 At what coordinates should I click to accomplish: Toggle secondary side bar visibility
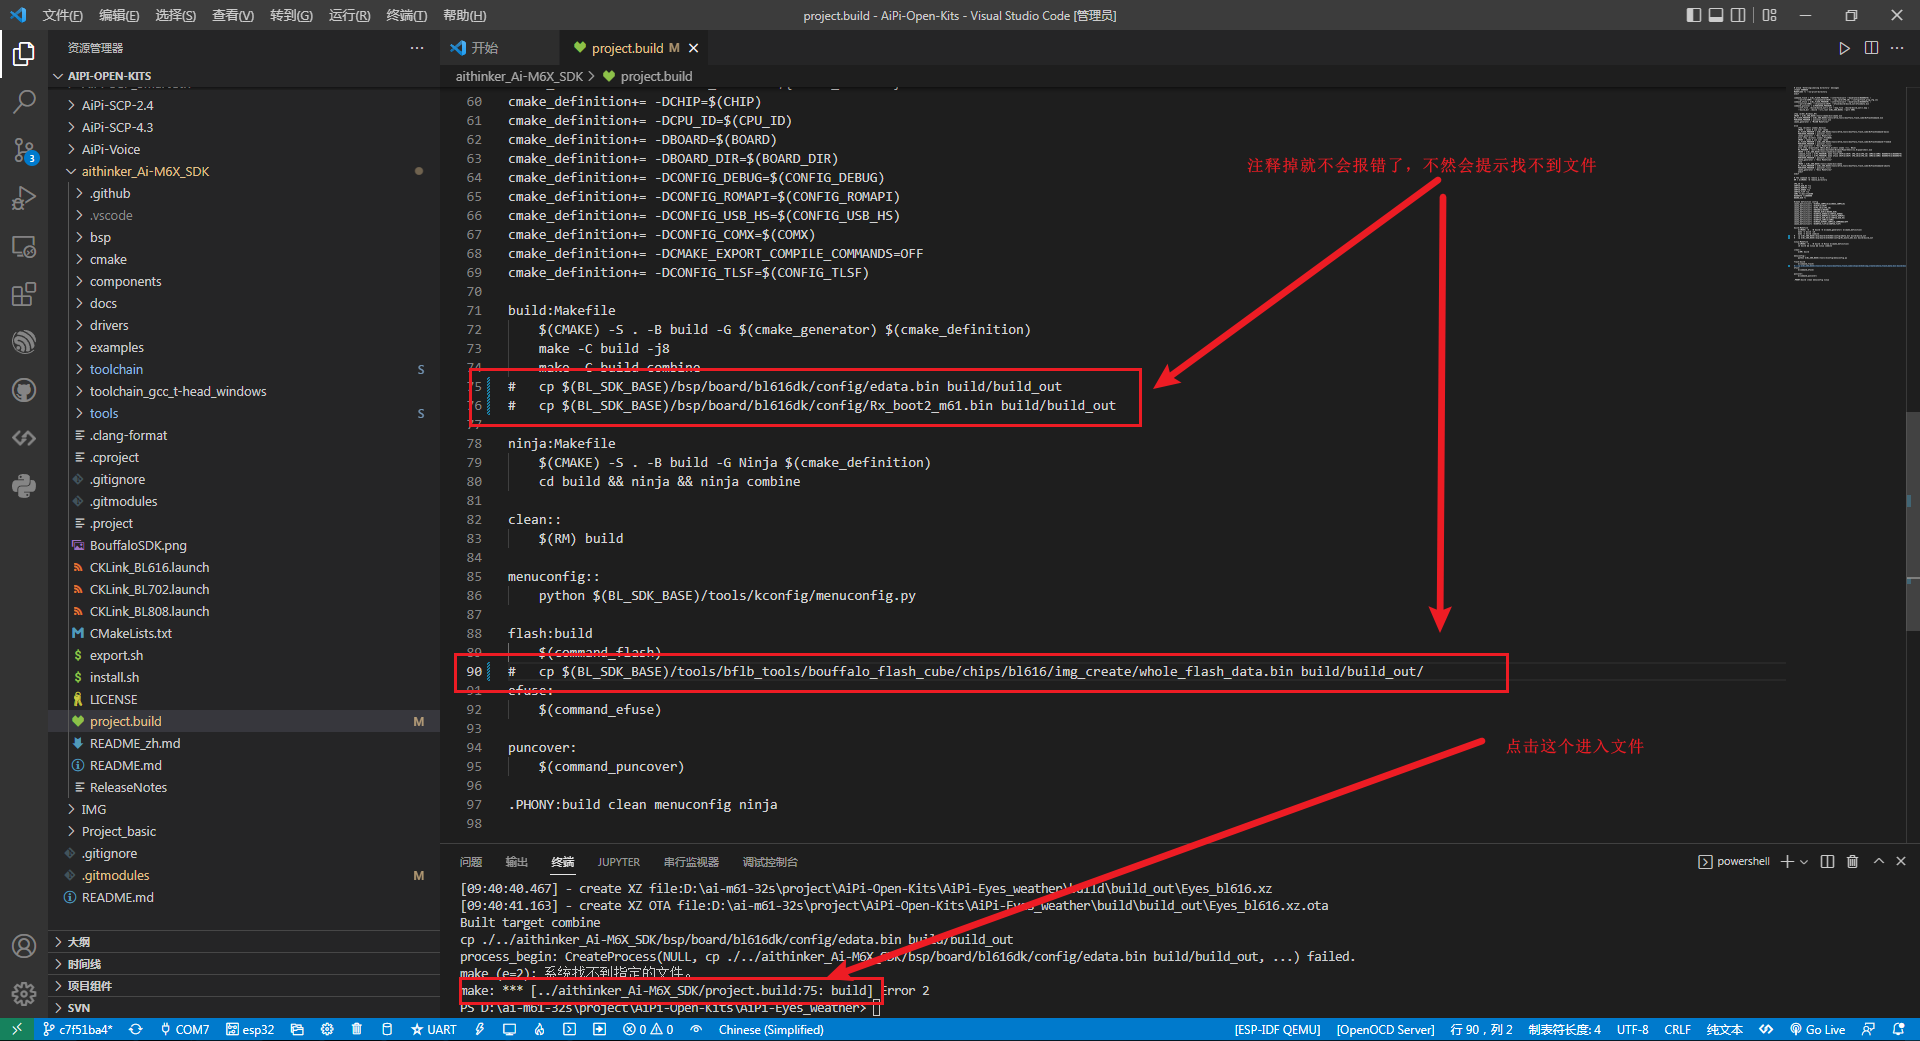[x=1739, y=15]
